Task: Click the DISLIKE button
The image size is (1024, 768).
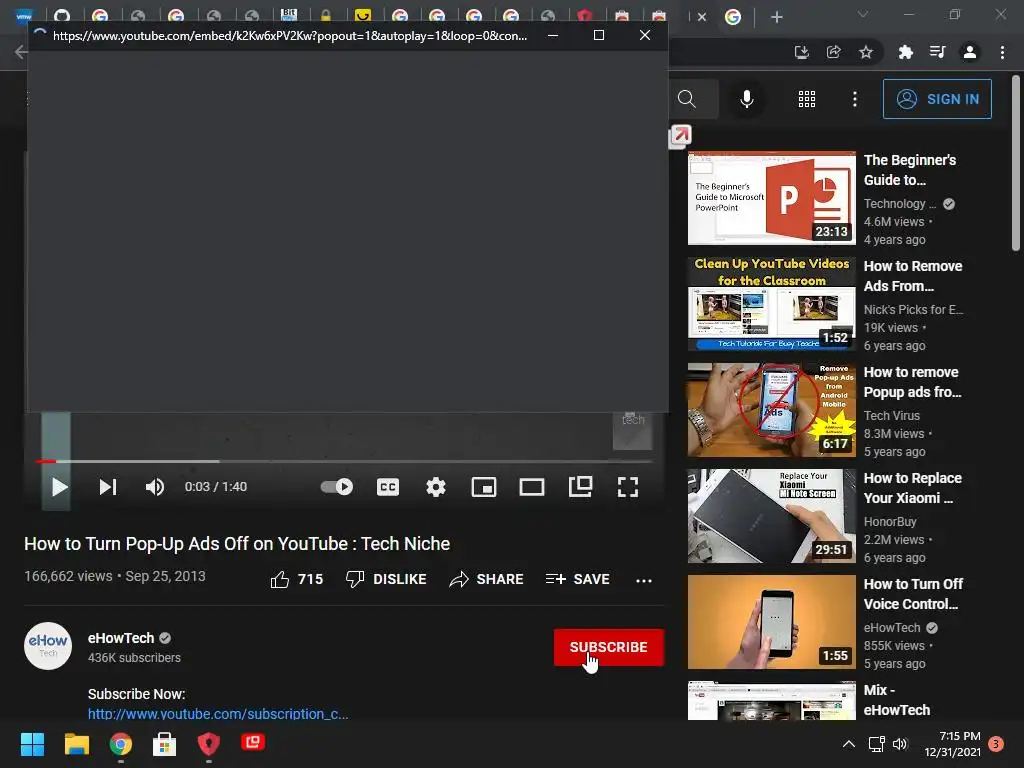Action: click(x=386, y=579)
